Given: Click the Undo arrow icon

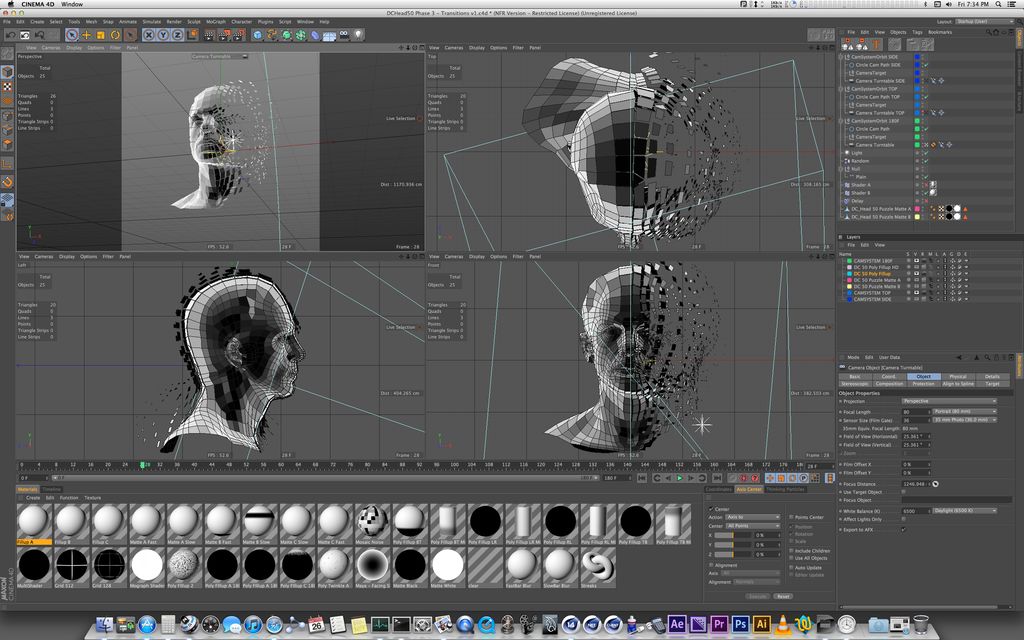Looking at the screenshot, I should coord(11,35).
